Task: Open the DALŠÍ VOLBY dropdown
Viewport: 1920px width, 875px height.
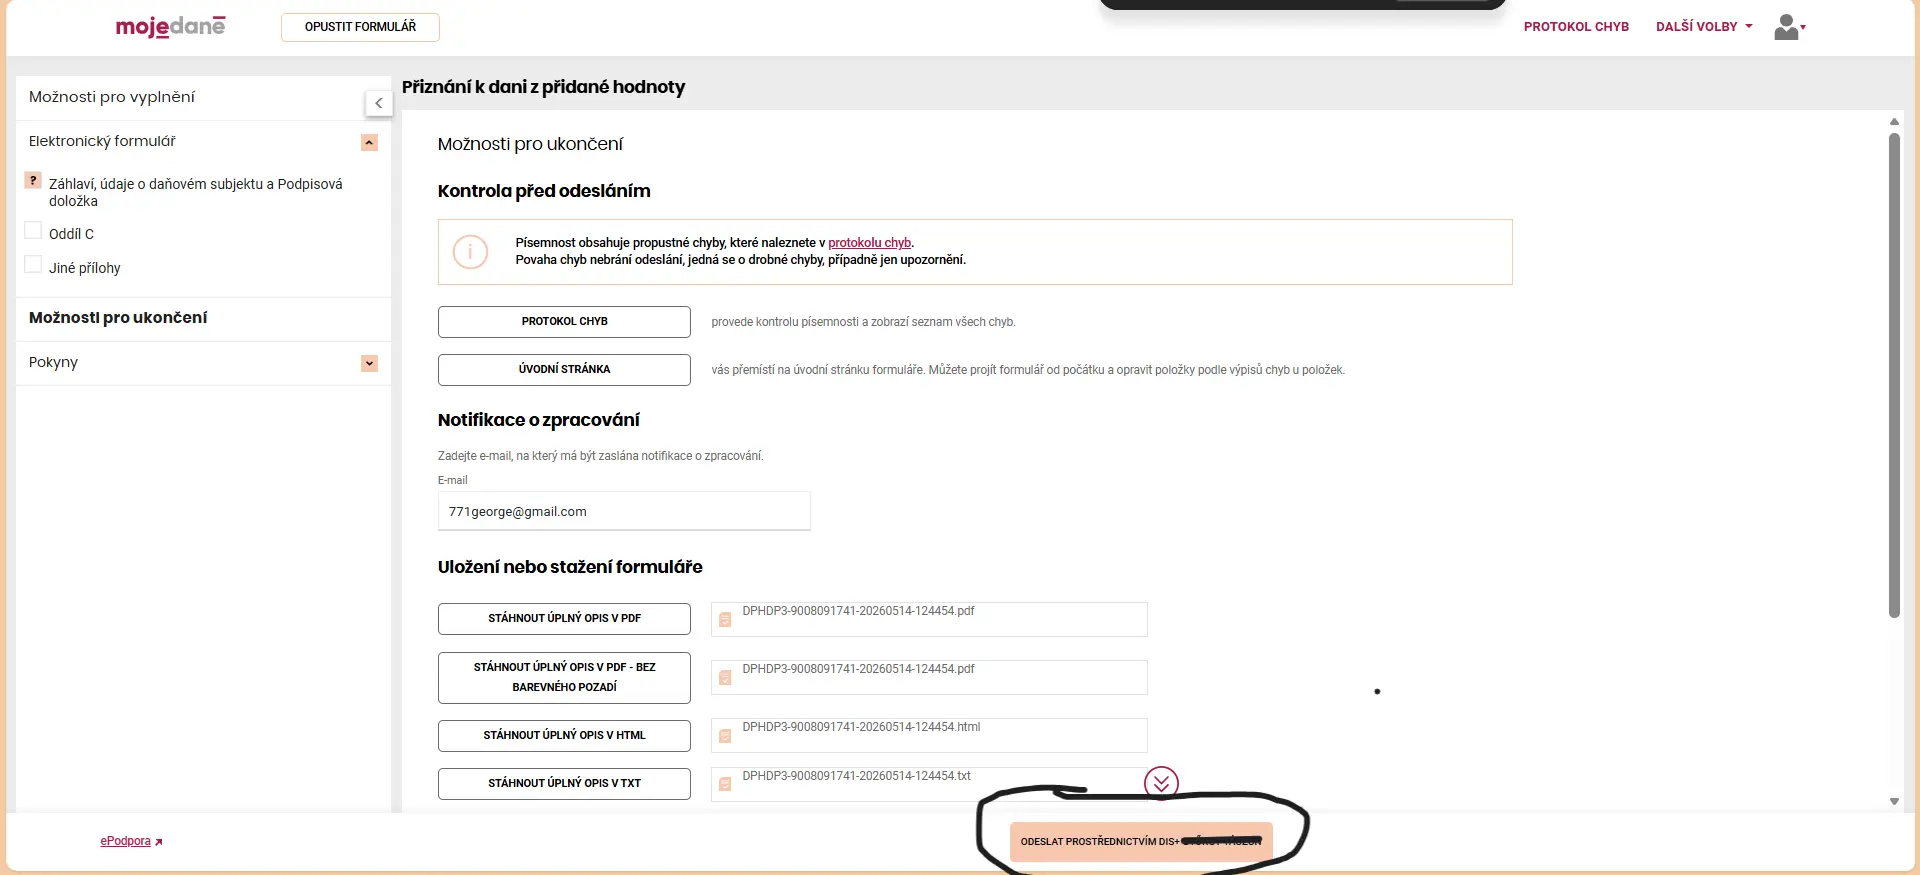Action: pos(1704,27)
